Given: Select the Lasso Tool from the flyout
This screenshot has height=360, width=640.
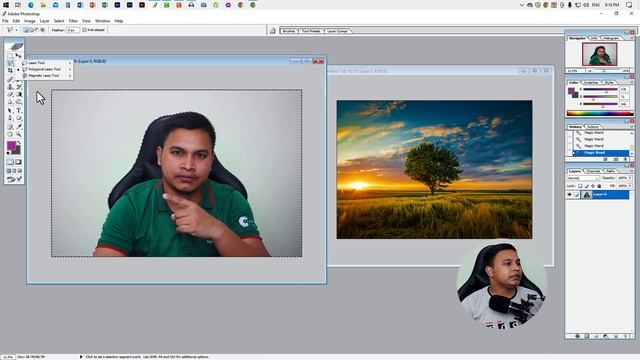Looking at the screenshot, I should pyautogui.click(x=47, y=63).
